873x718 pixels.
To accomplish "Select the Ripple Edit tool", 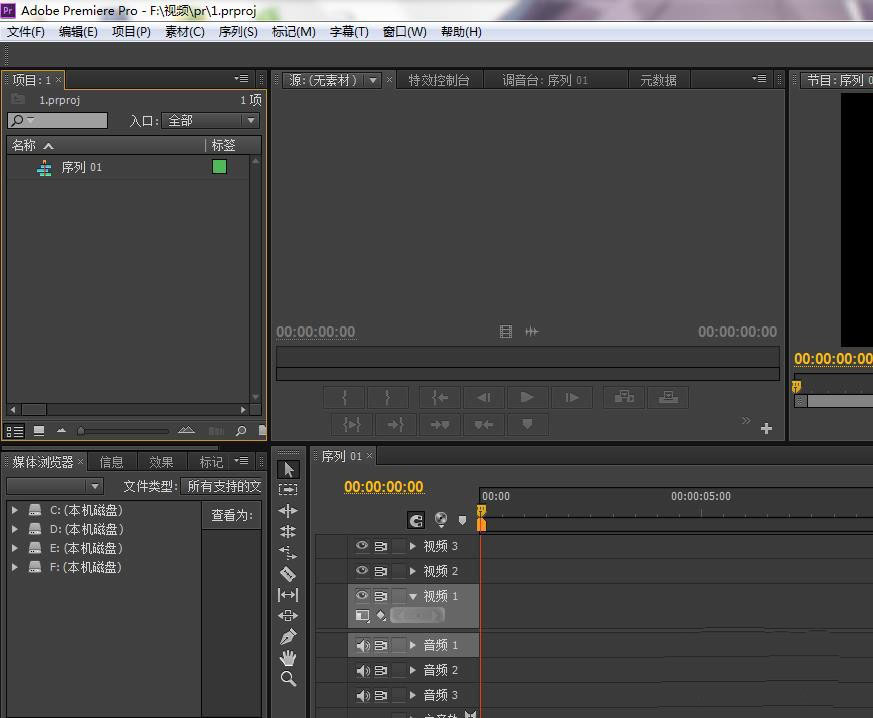I will tap(288, 511).
